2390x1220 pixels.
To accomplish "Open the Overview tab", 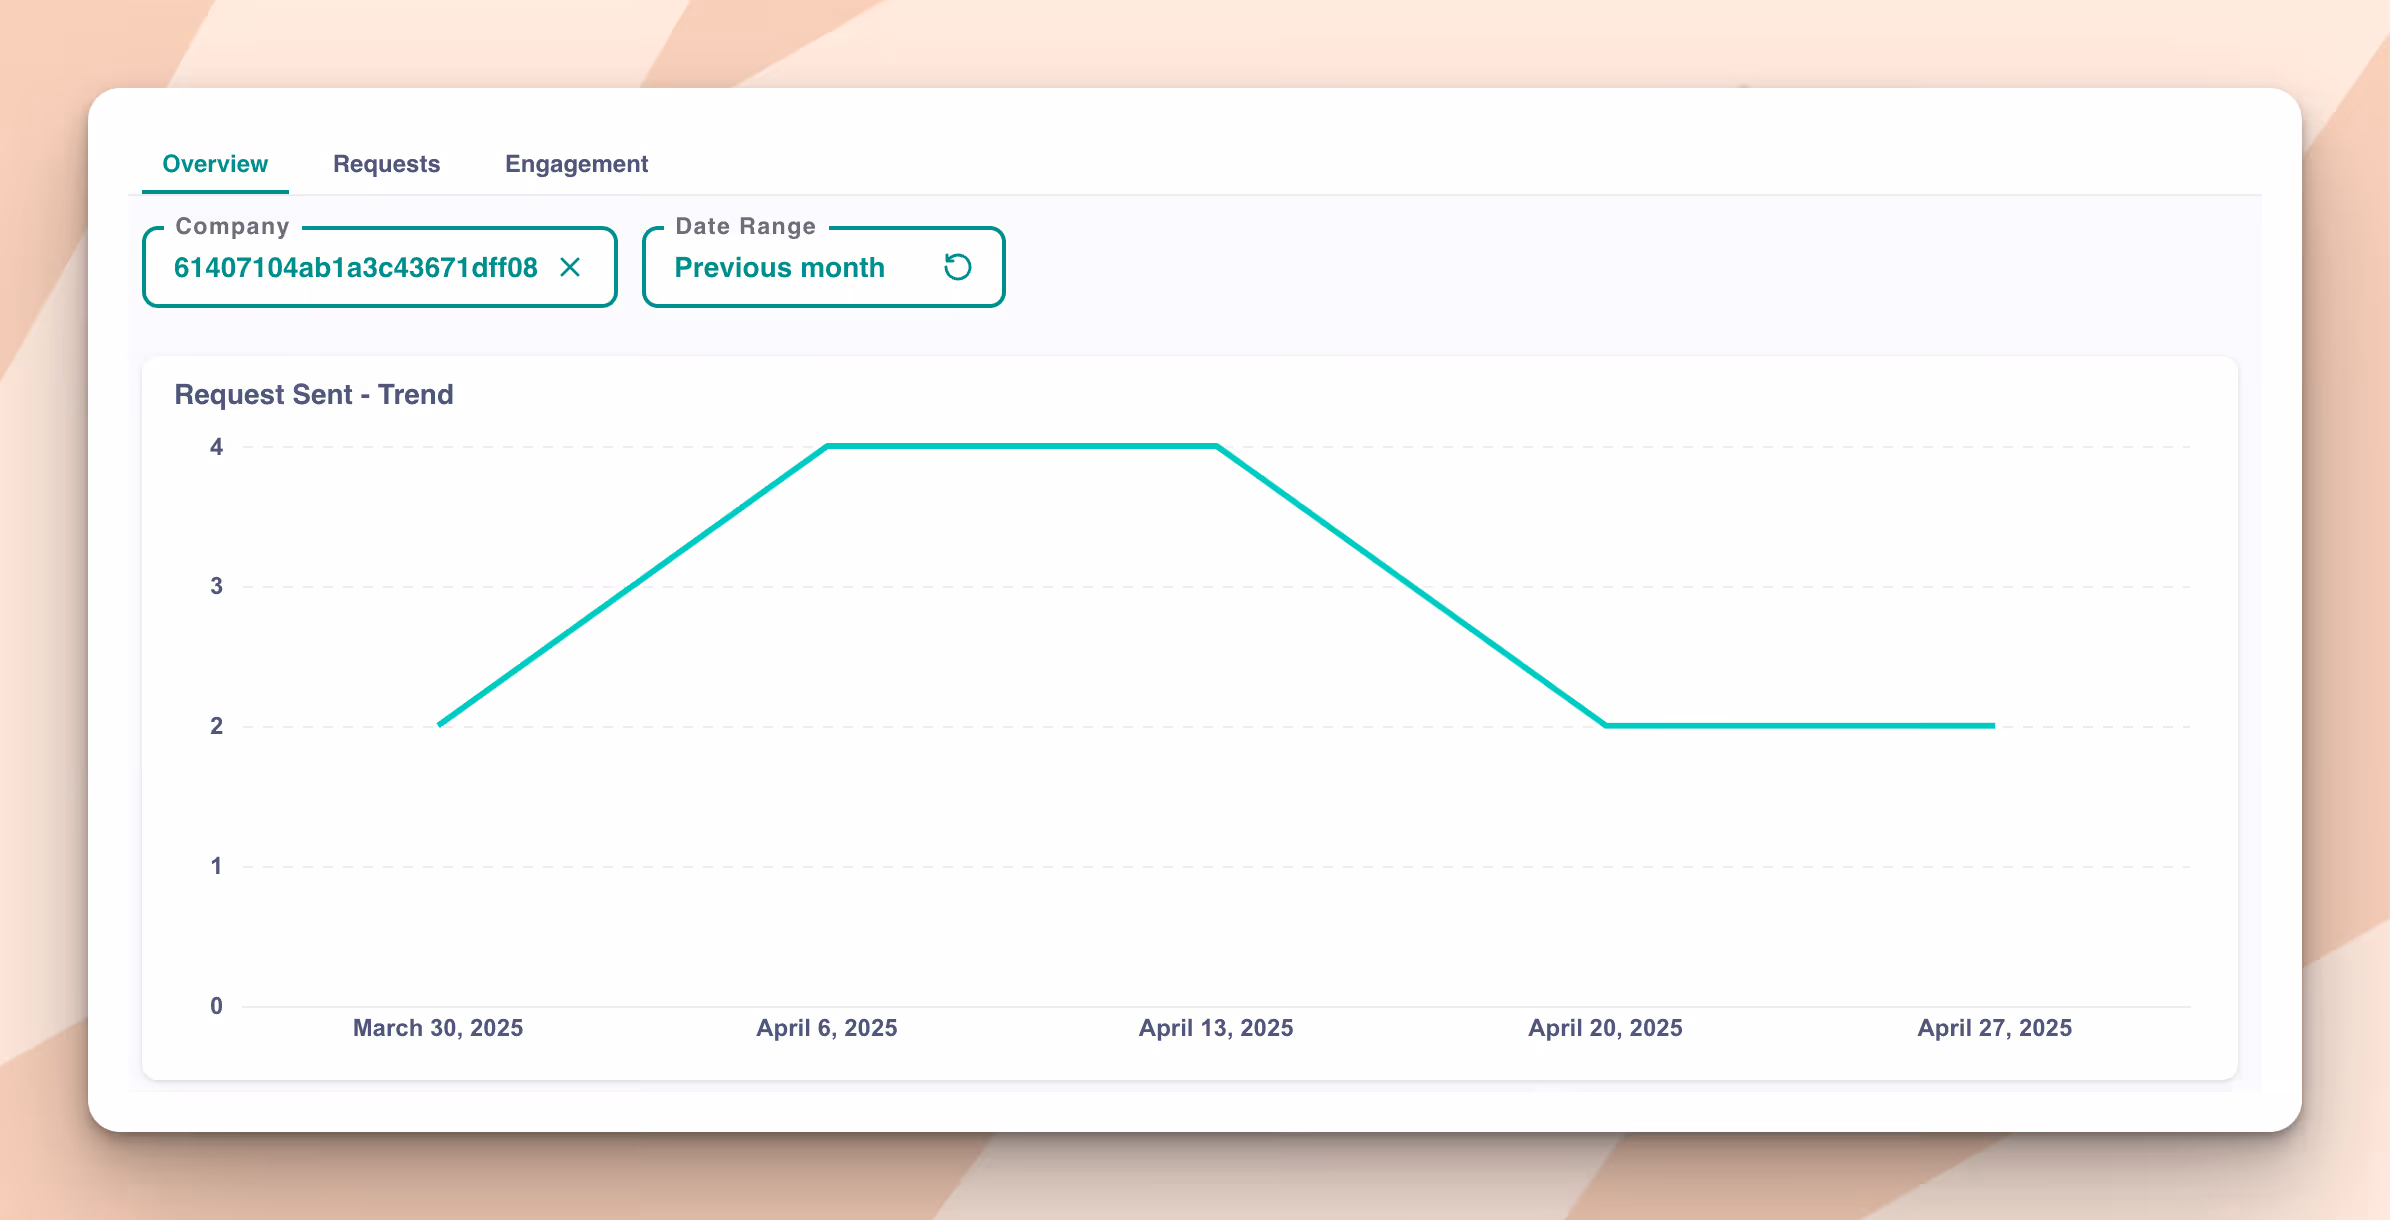I will click(x=215, y=164).
